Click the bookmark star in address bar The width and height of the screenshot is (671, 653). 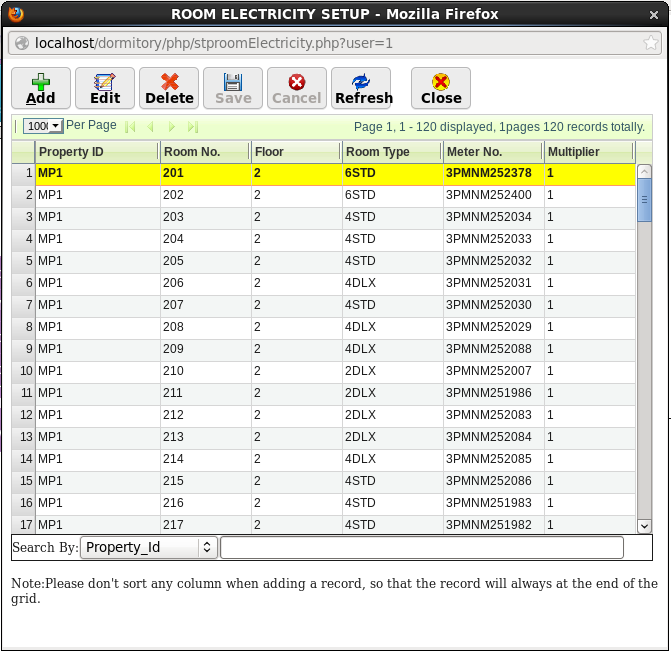tap(651, 44)
